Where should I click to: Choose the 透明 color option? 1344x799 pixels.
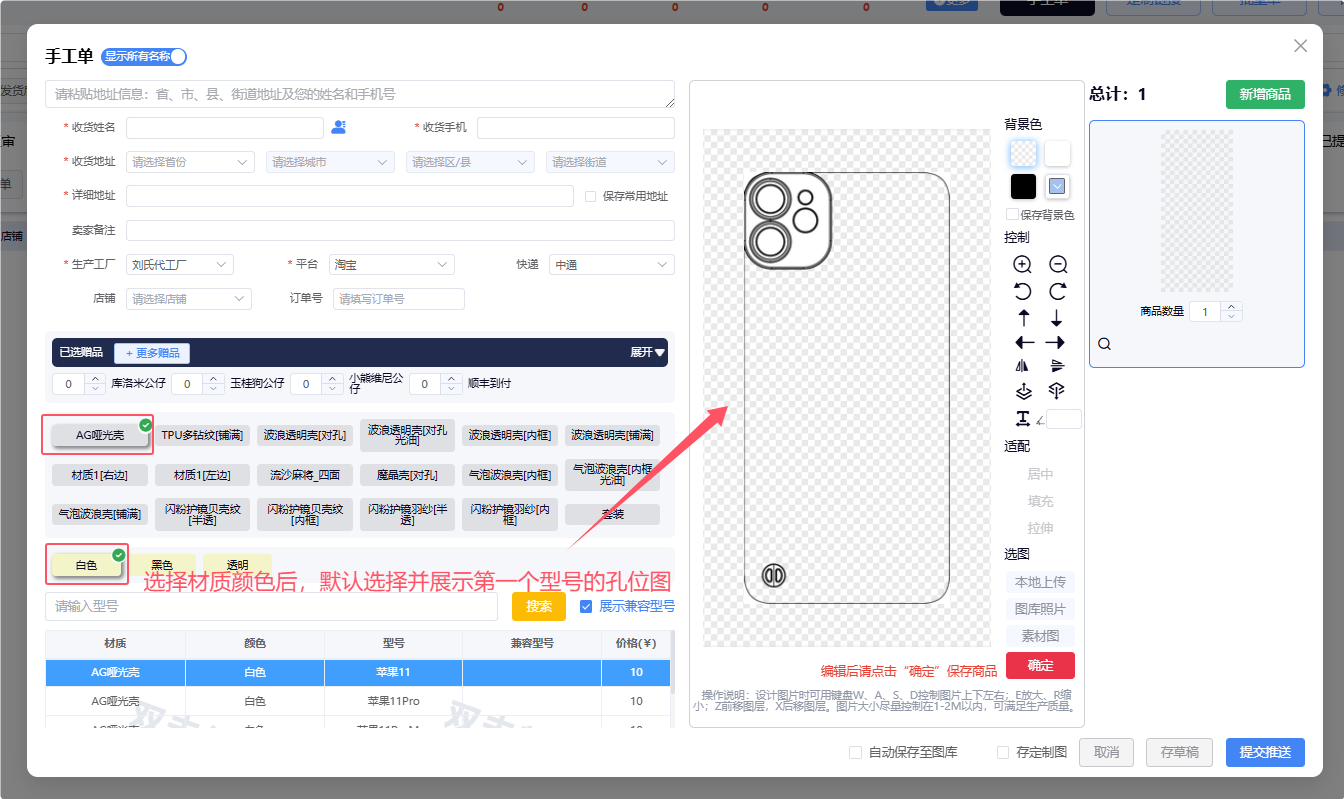point(237,565)
